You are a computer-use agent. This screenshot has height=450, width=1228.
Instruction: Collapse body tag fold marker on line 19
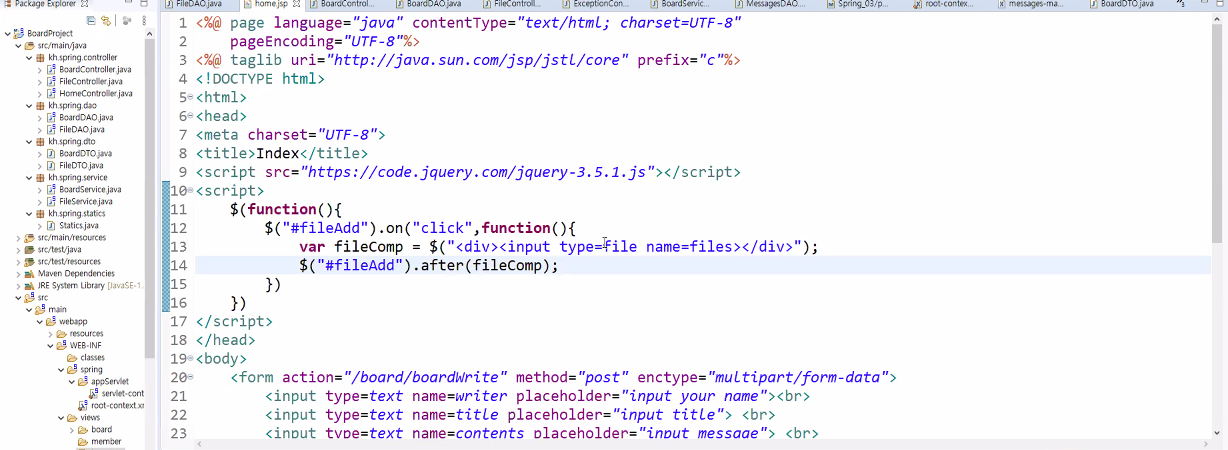point(190,359)
